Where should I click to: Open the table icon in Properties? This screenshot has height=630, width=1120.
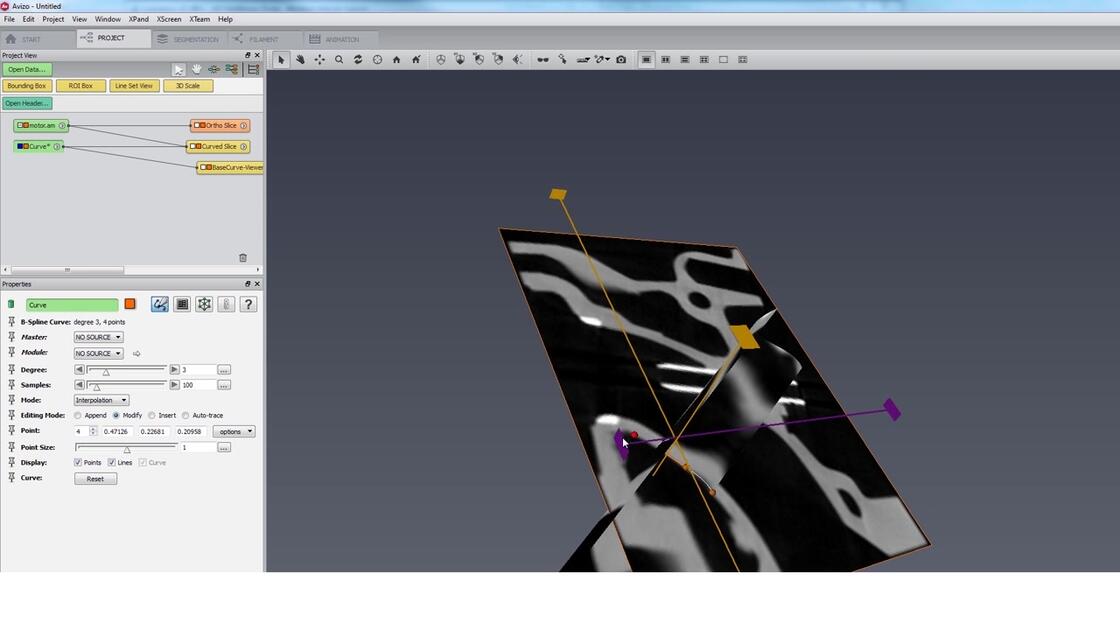pyautogui.click(x=182, y=305)
